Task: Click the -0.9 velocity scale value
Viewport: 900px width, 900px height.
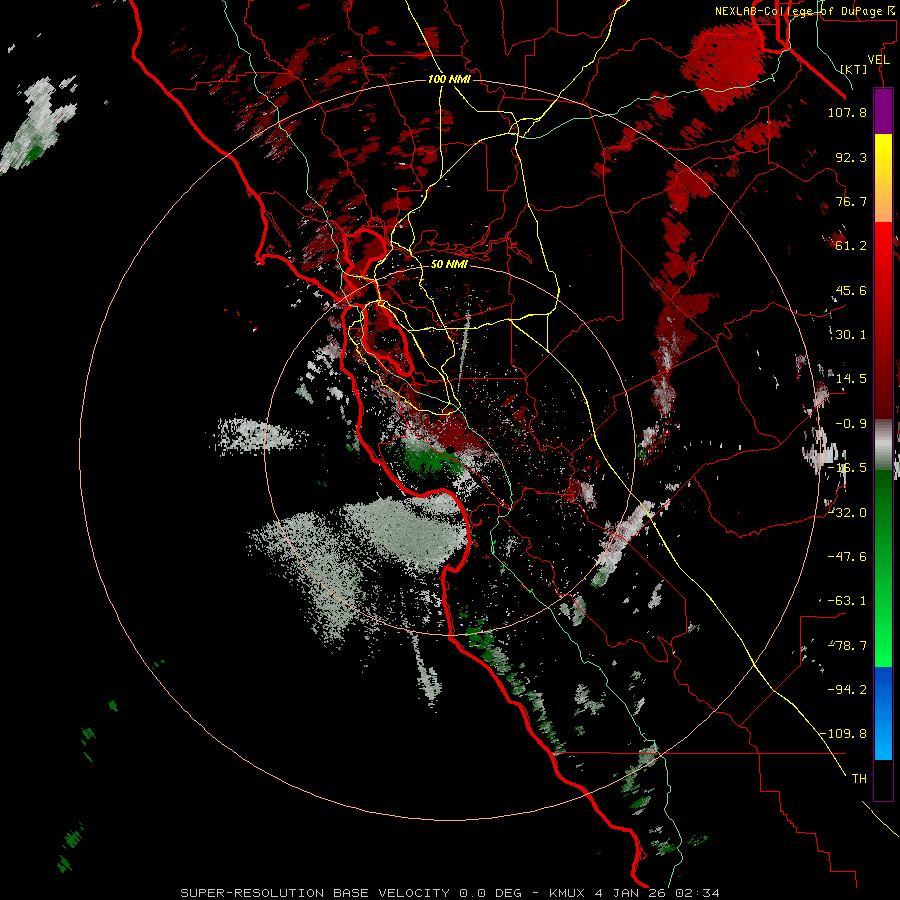Action: coord(851,424)
